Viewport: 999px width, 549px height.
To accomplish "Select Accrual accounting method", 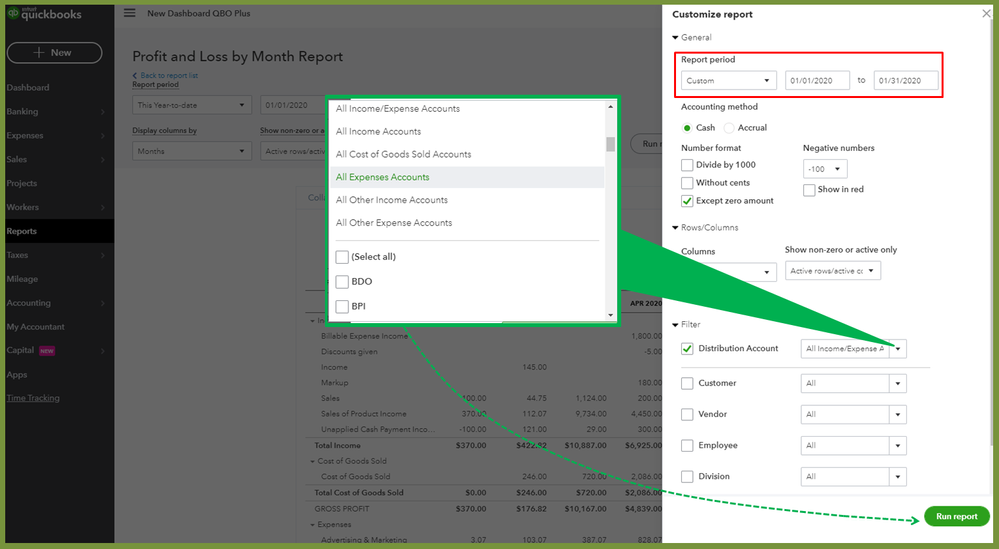I will click(729, 128).
